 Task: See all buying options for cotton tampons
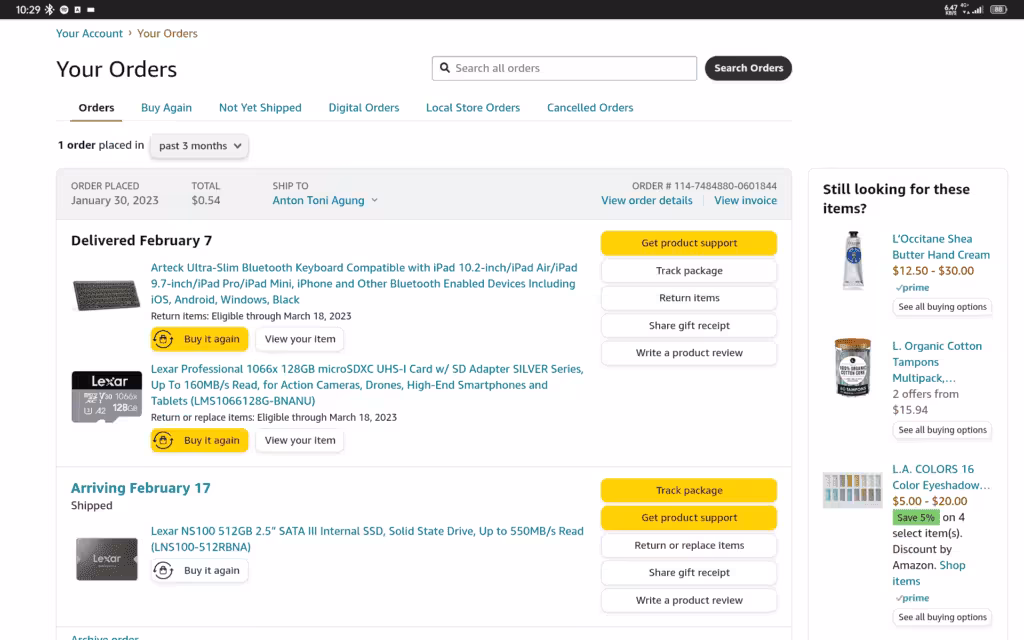(x=942, y=430)
